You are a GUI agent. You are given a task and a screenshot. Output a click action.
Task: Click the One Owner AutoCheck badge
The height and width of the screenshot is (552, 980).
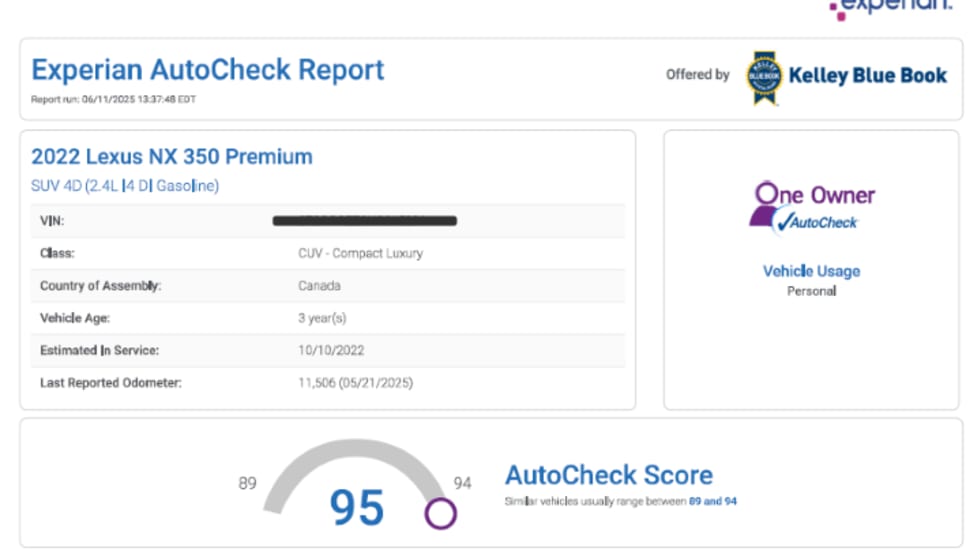click(x=812, y=208)
